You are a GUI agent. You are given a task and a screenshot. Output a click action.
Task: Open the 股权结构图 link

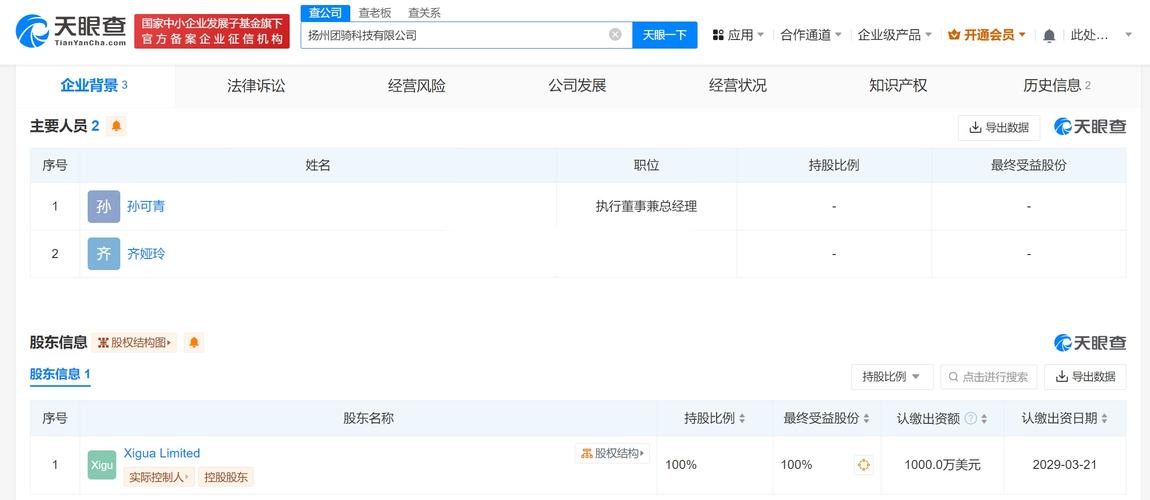tap(134, 342)
